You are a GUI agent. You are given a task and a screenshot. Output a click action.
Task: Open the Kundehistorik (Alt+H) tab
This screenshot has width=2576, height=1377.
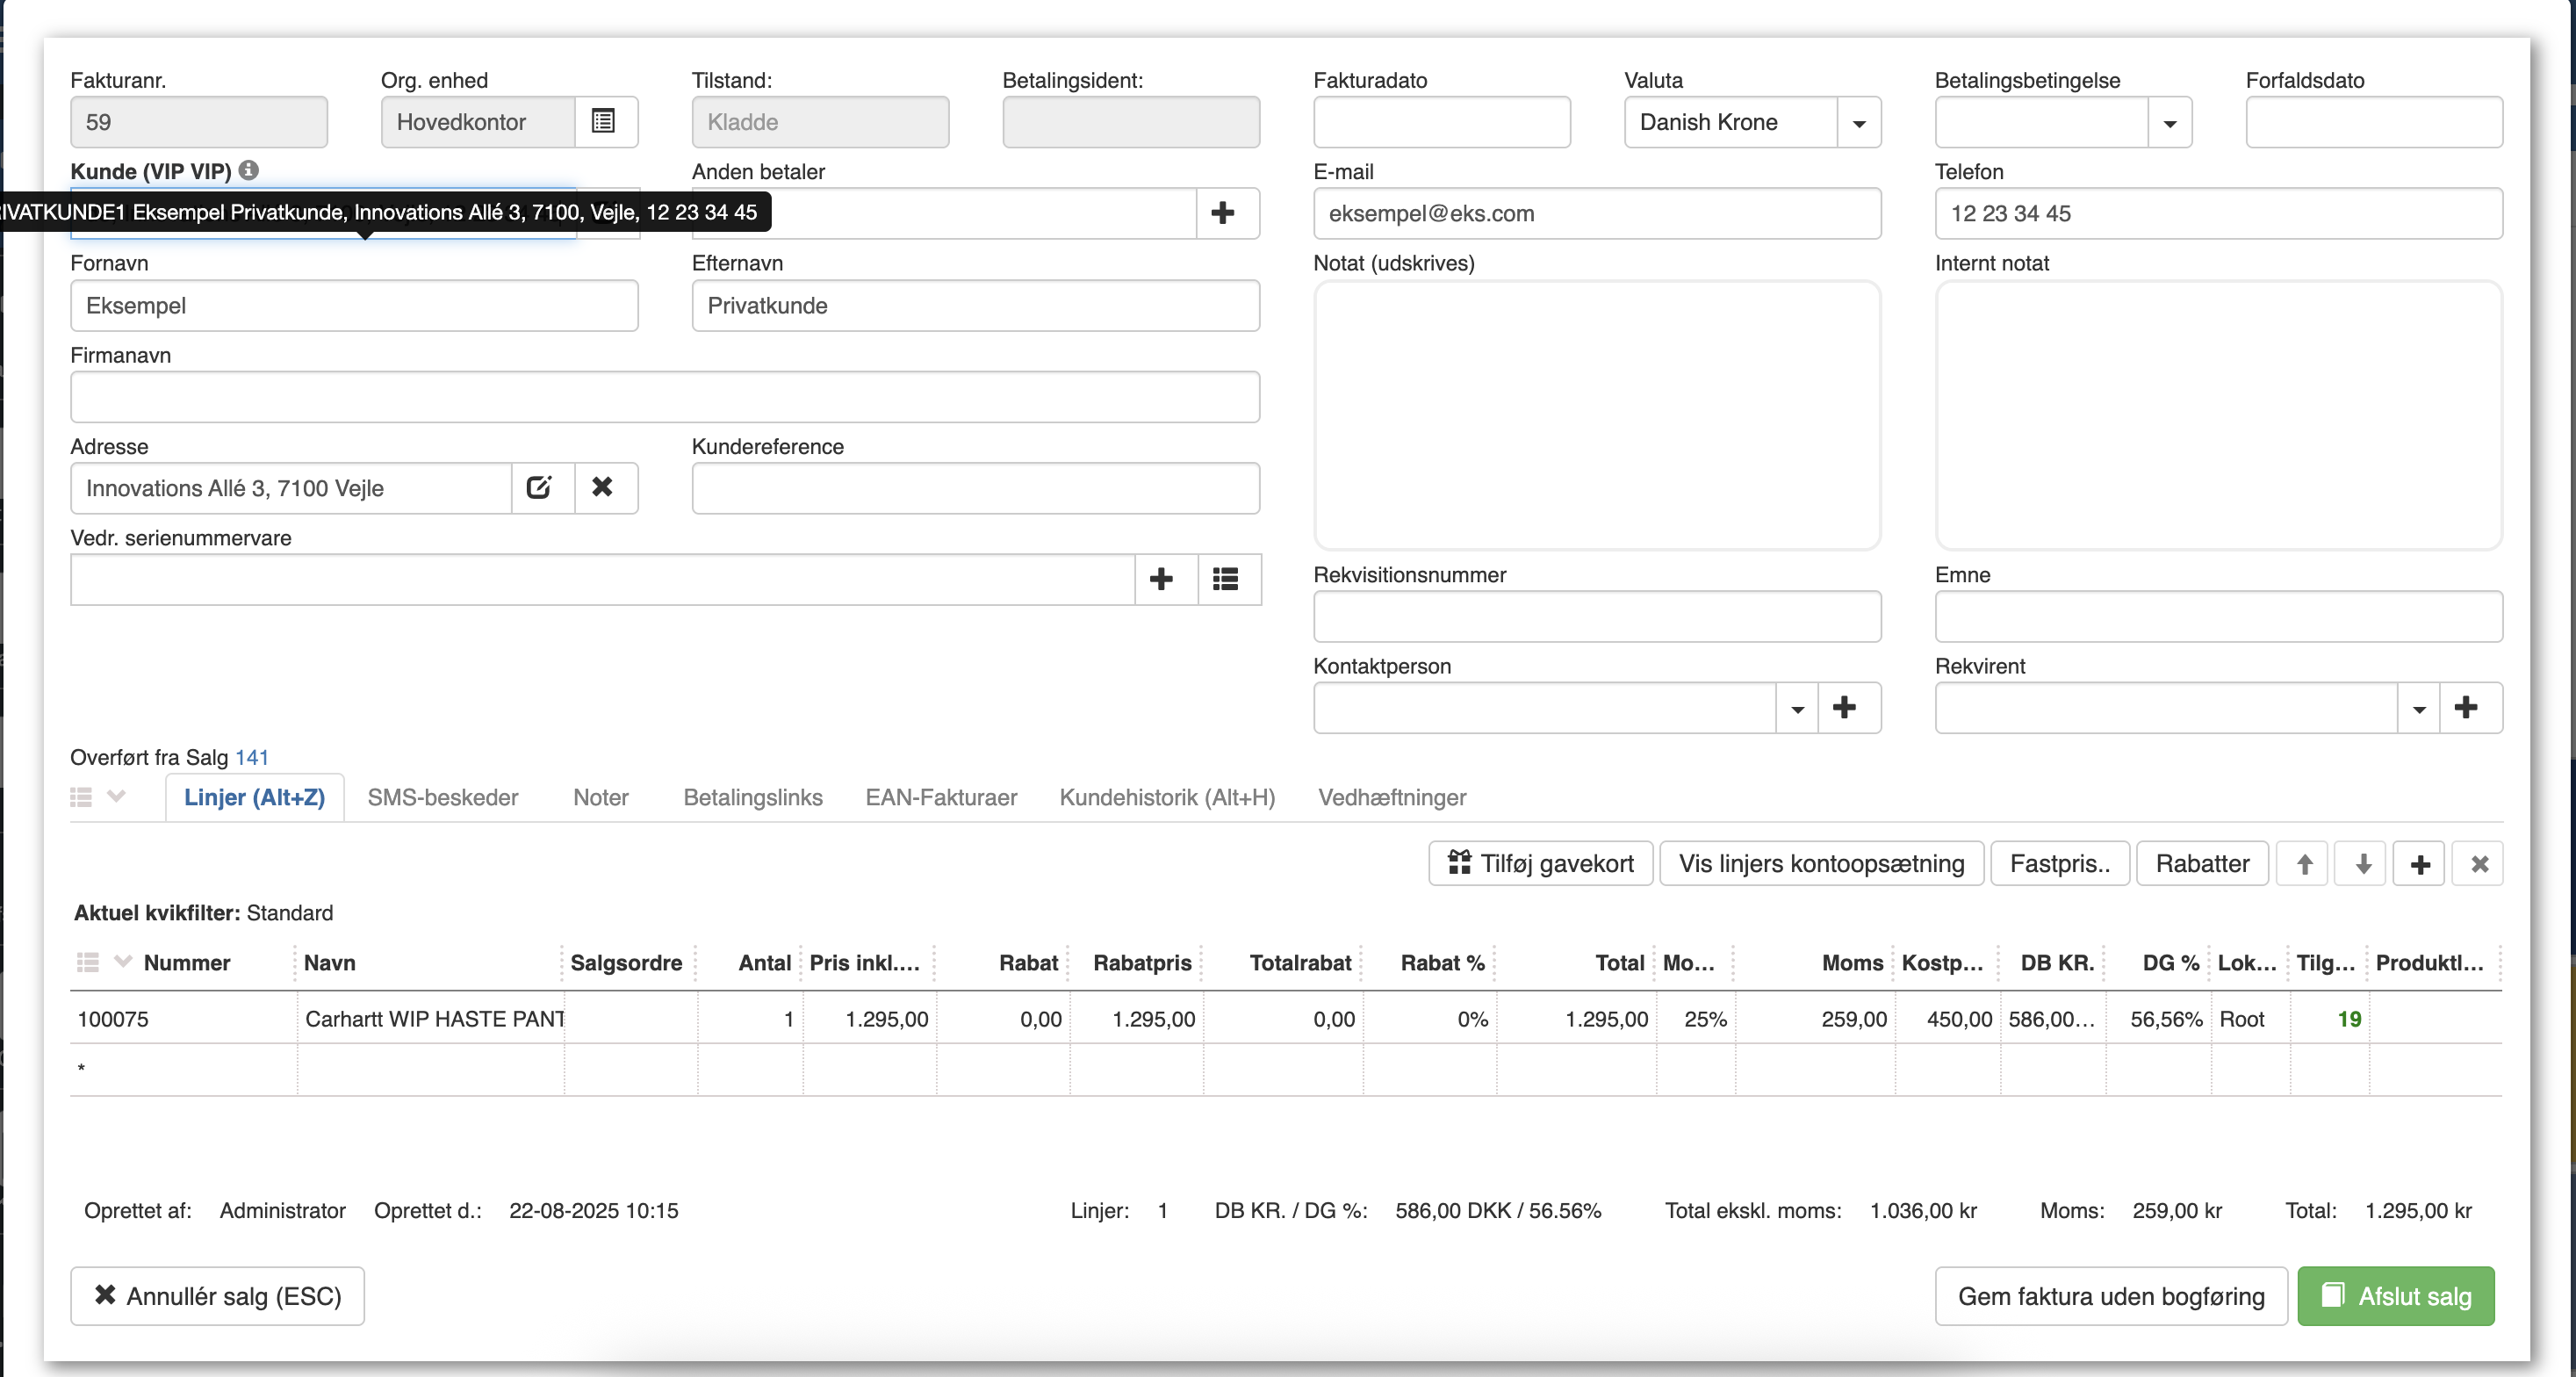(1167, 797)
